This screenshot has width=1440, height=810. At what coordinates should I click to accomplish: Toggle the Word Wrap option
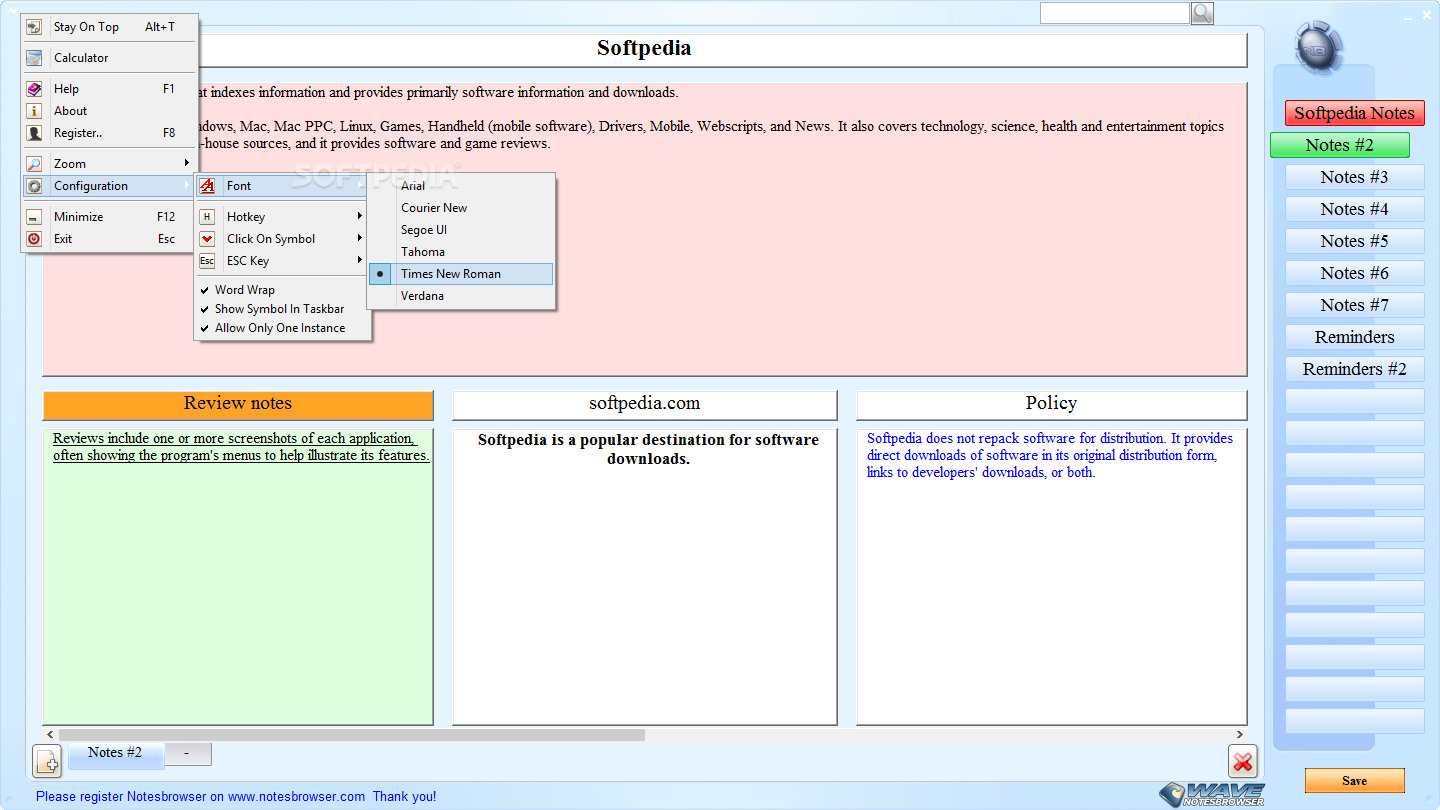(x=283, y=290)
